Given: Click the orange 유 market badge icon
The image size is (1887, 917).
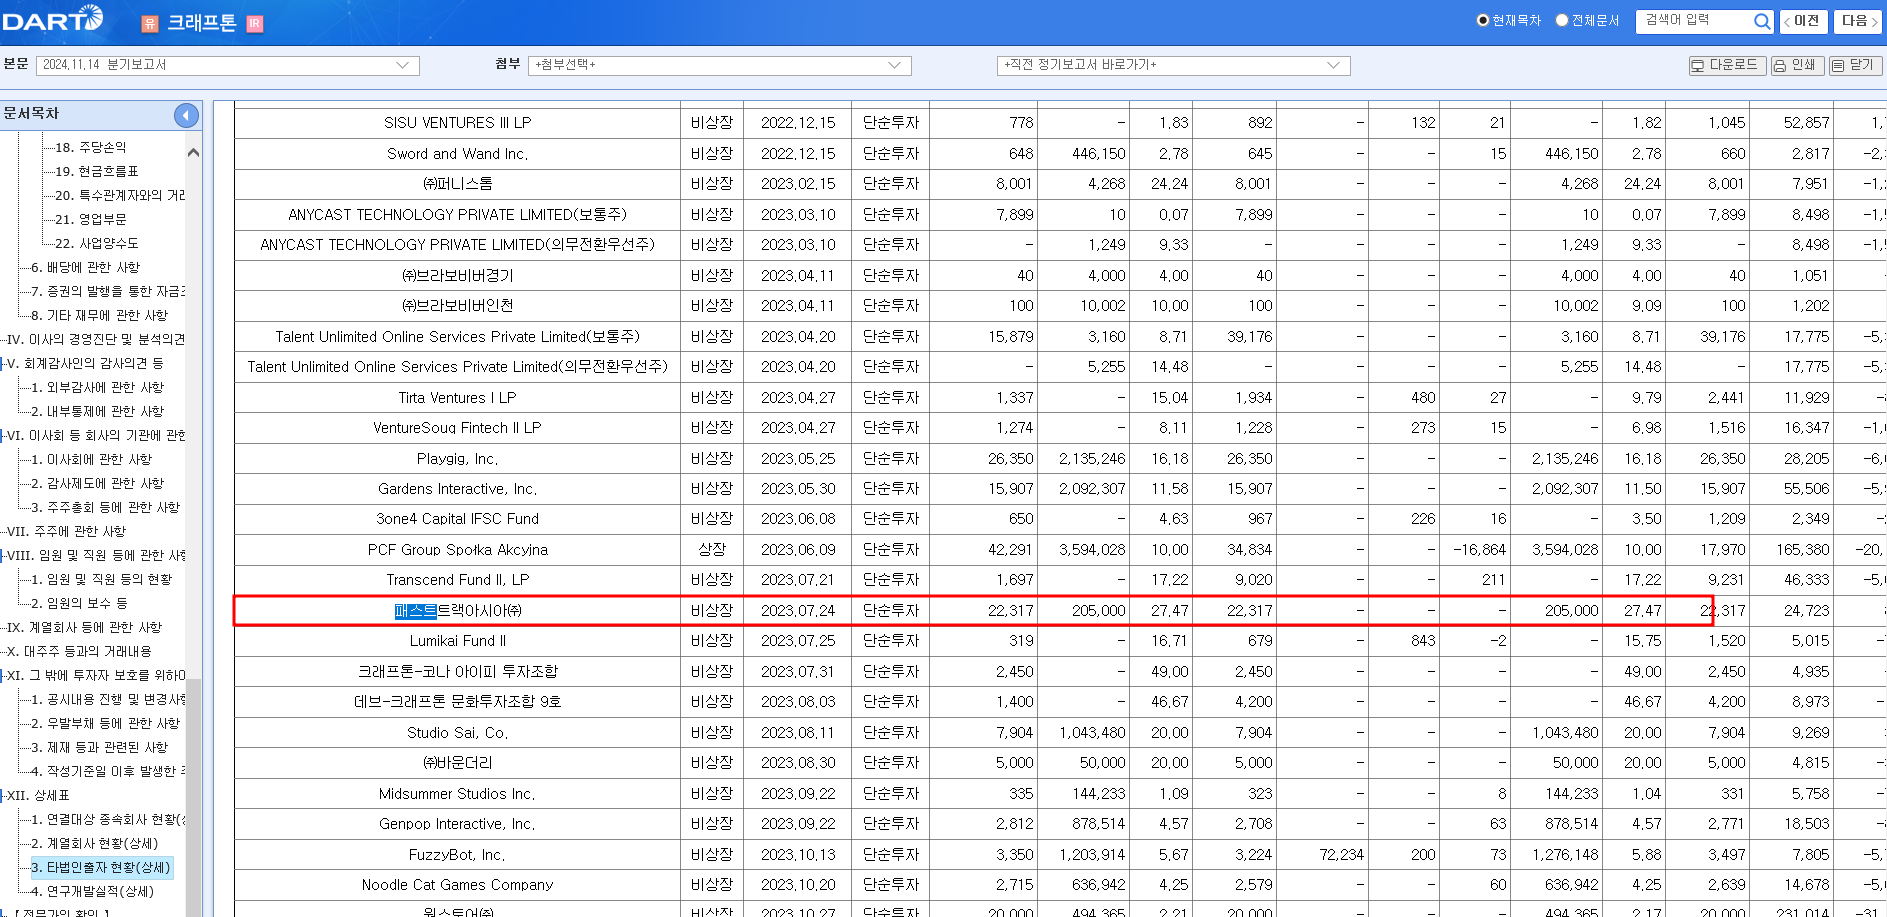Looking at the screenshot, I should tap(150, 24).
